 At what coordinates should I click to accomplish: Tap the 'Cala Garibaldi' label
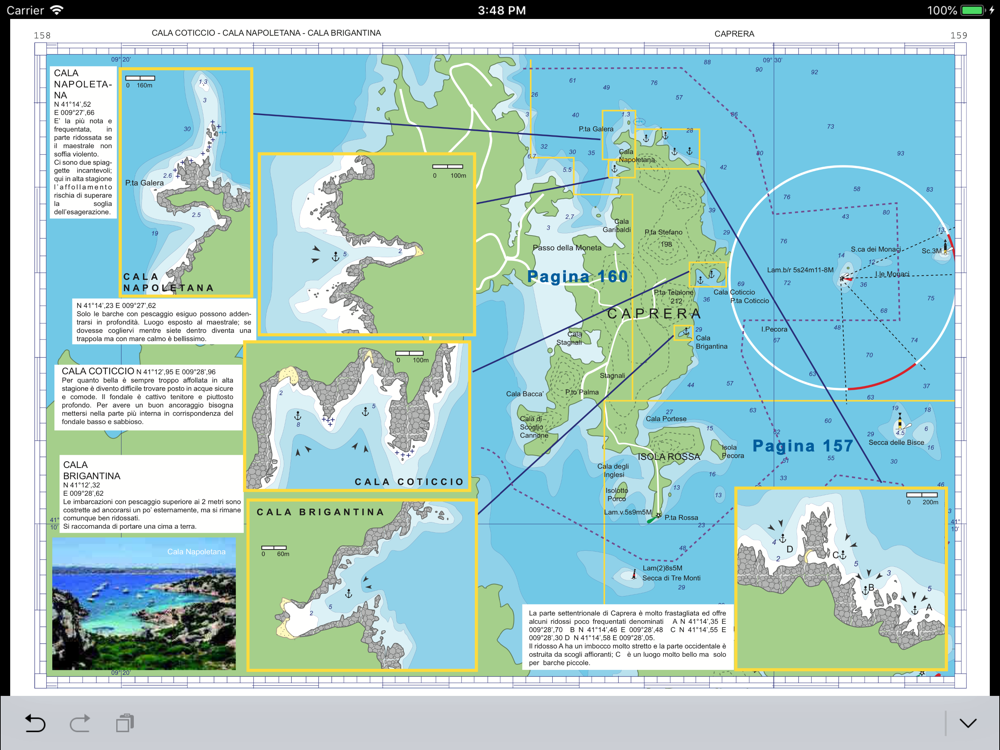[x=617, y=225]
